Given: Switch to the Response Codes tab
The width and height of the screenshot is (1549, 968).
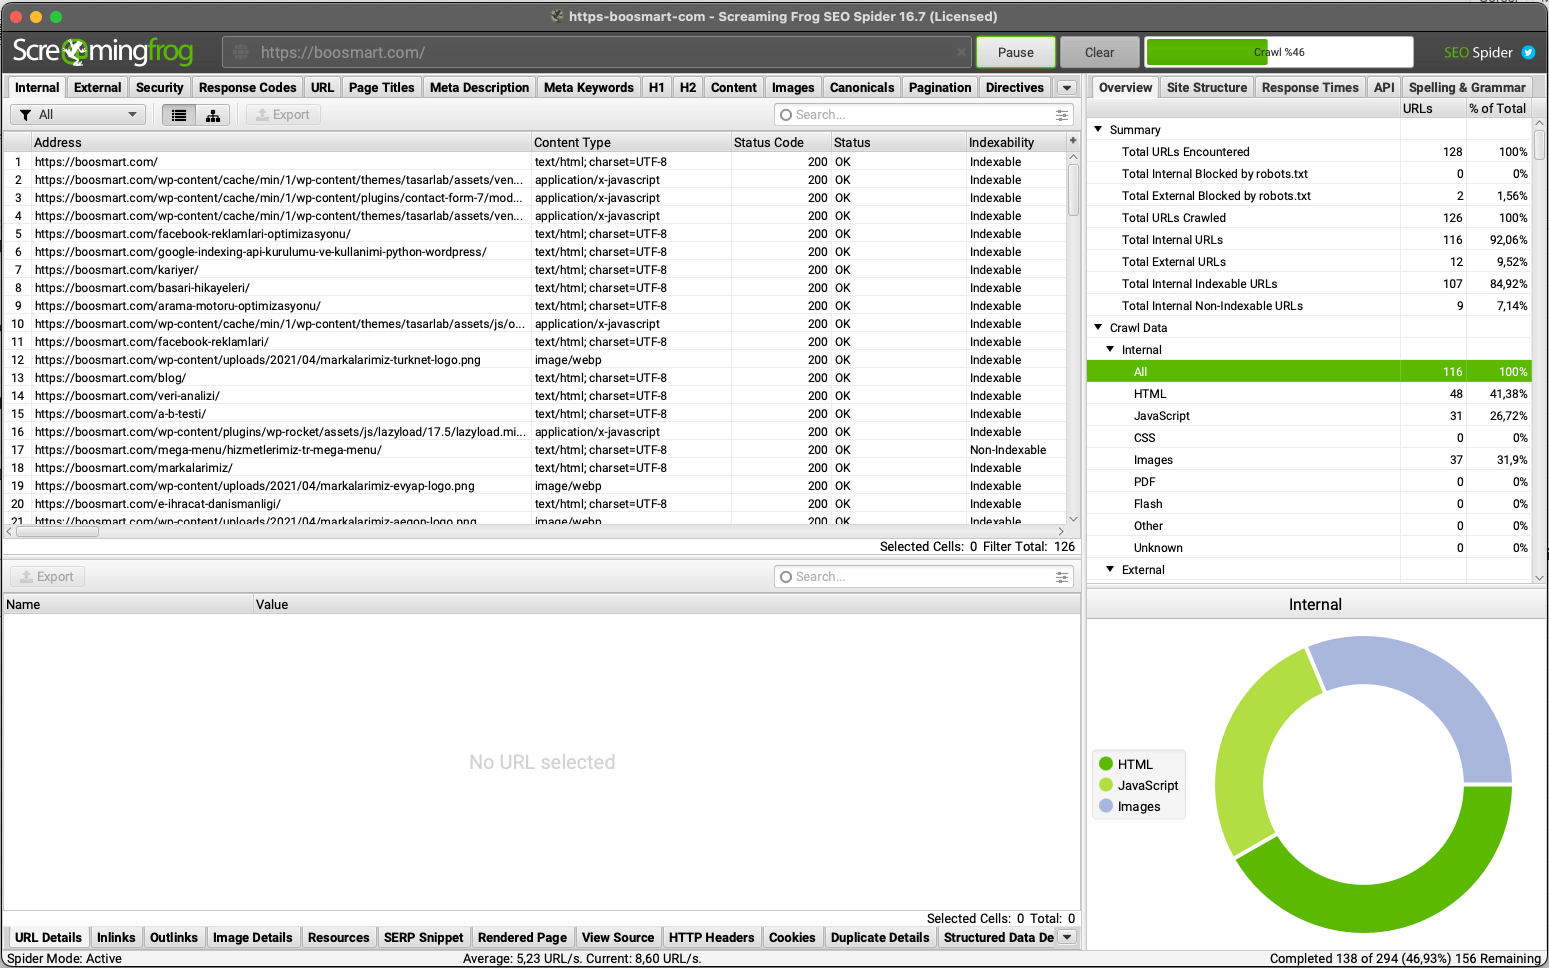Looking at the screenshot, I should [247, 88].
